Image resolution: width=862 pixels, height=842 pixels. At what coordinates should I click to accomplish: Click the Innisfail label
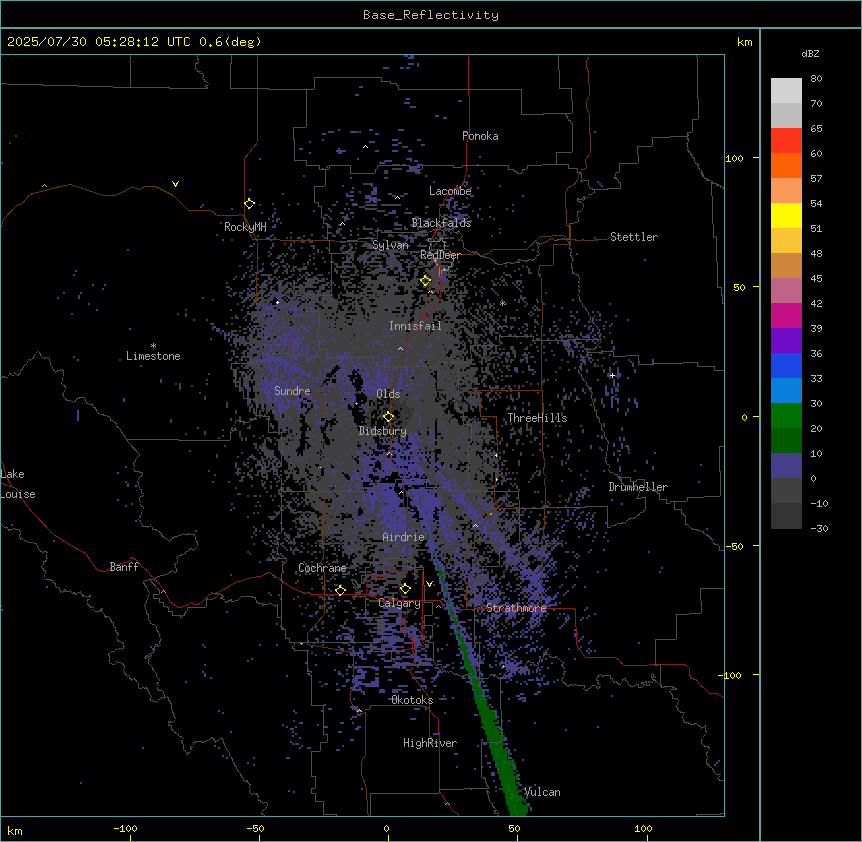pyautogui.click(x=415, y=326)
